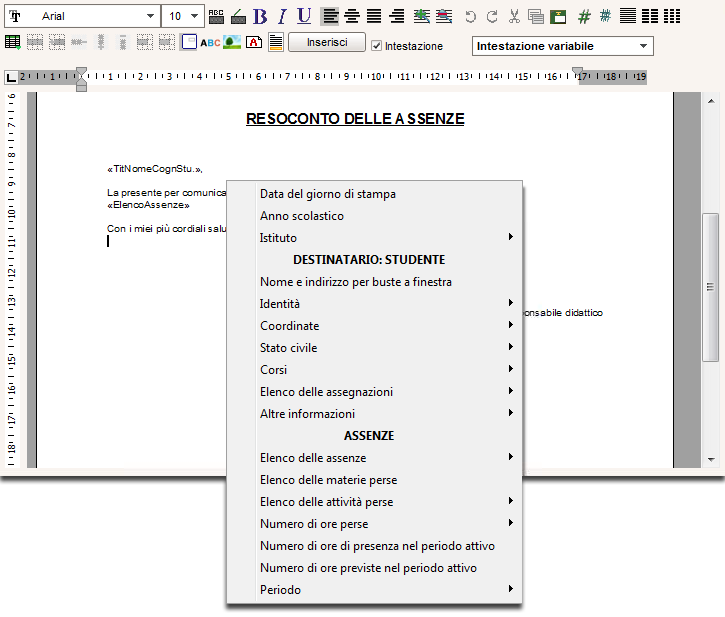Toggle italic formatting with the I icon
The width and height of the screenshot is (725, 617).
coord(283,16)
